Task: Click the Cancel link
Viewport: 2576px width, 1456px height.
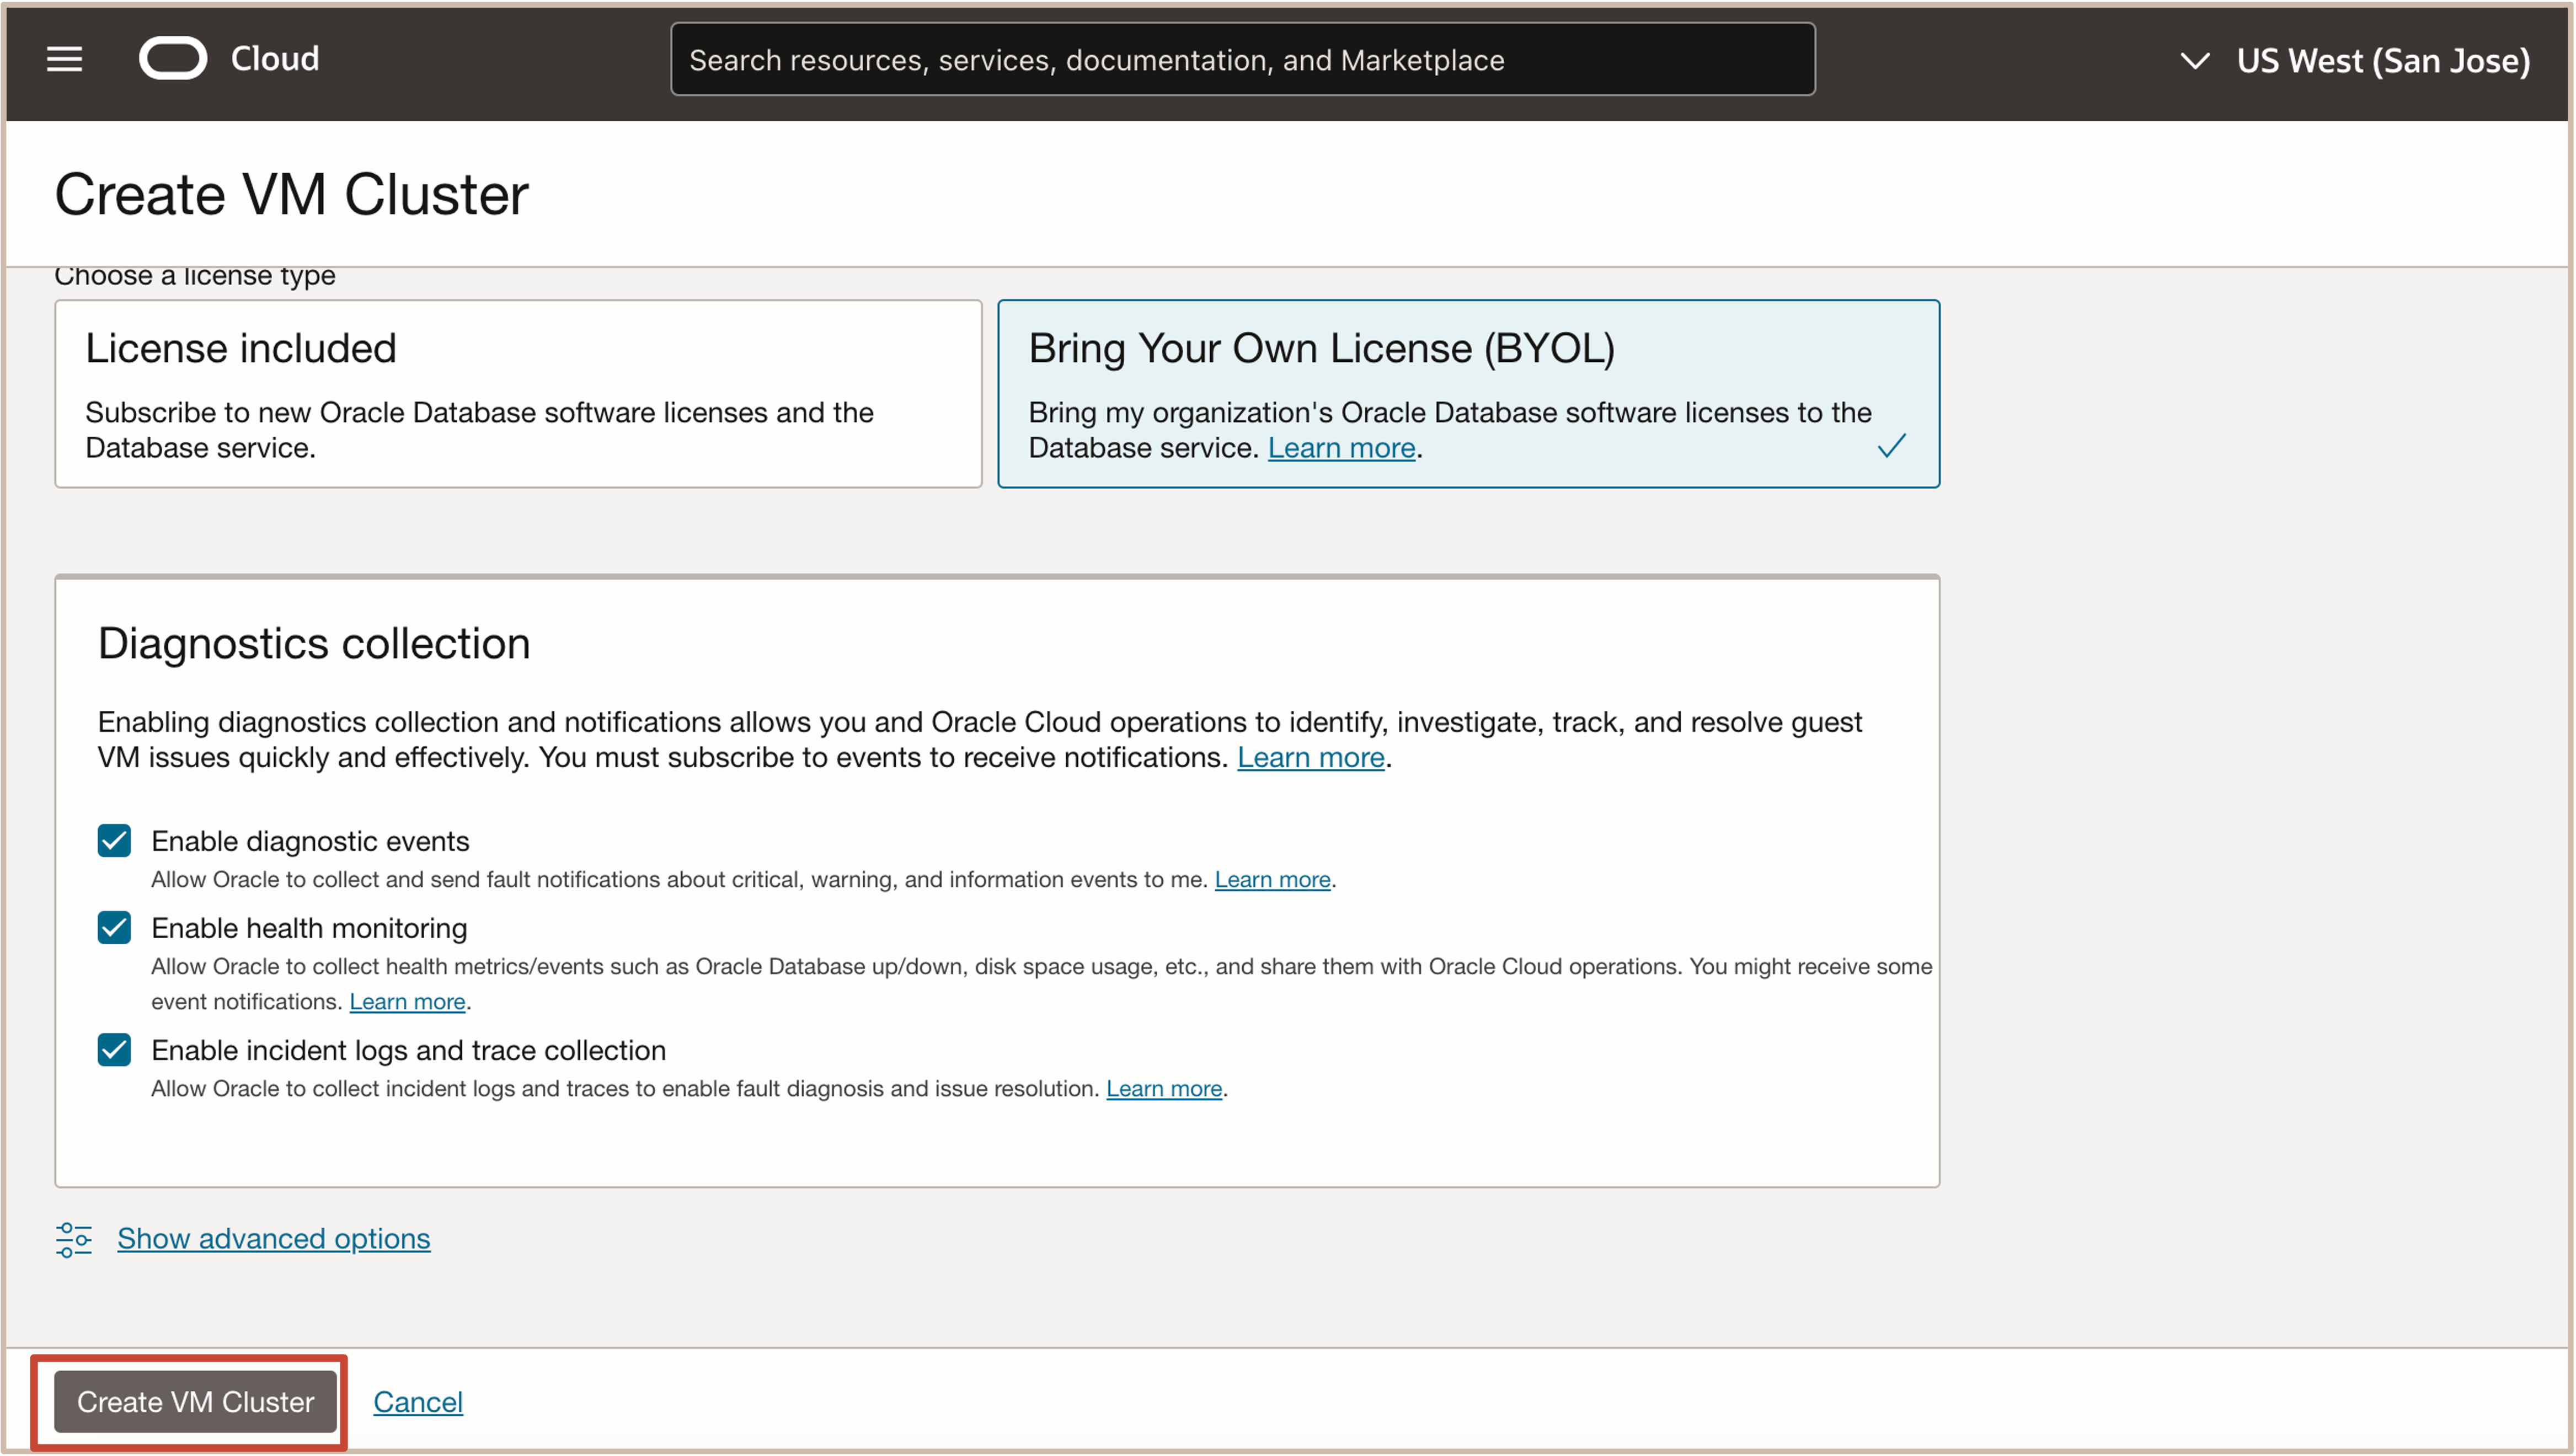Action: coord(418,1402)
